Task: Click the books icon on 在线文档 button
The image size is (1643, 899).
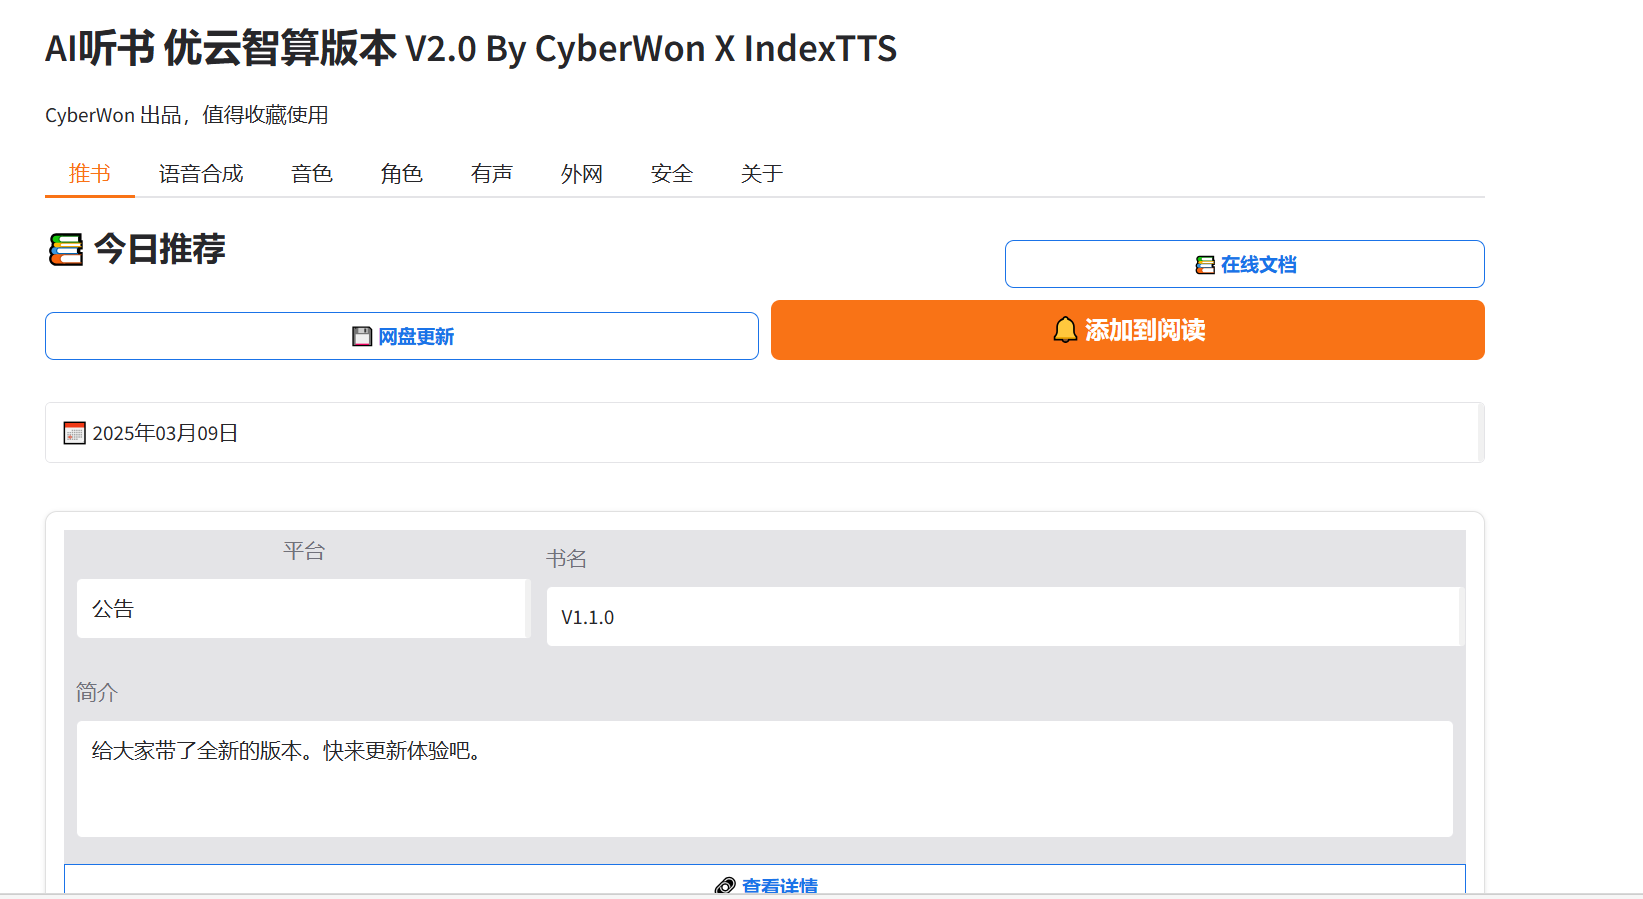Action: 1205,265
